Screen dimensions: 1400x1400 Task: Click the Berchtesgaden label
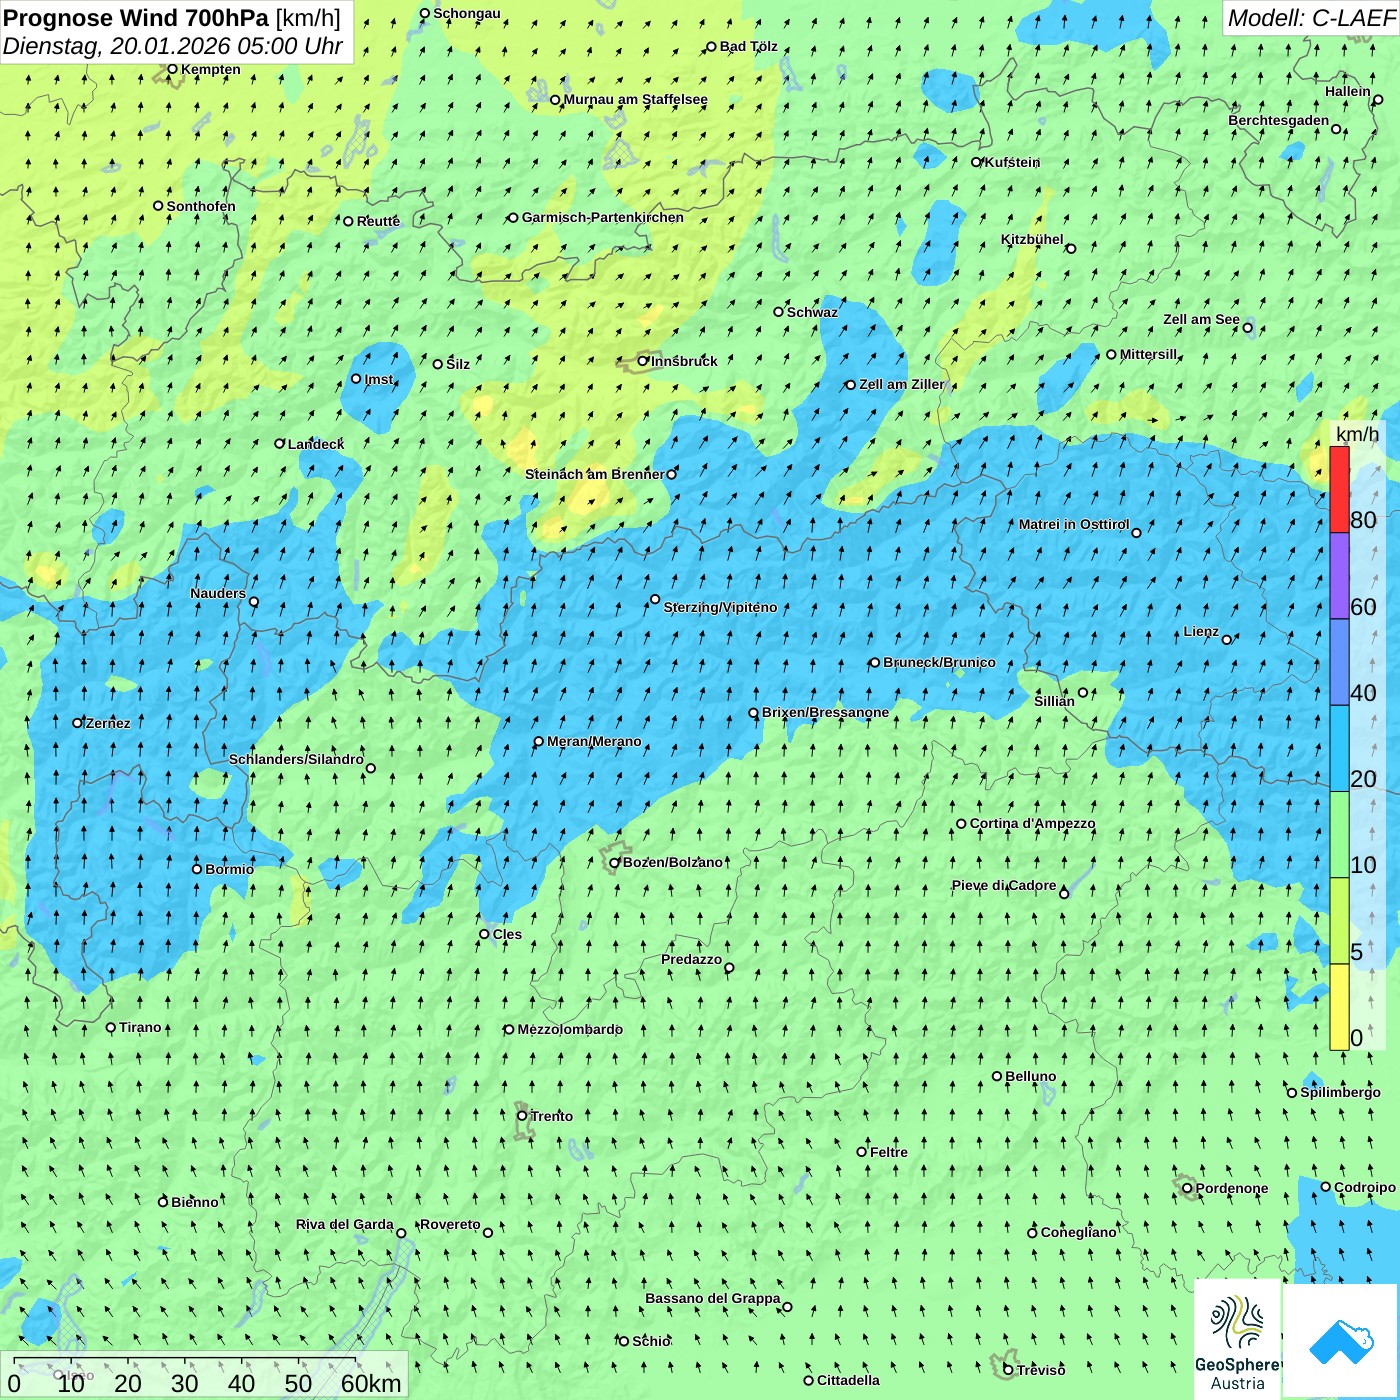coord(1279,120)
